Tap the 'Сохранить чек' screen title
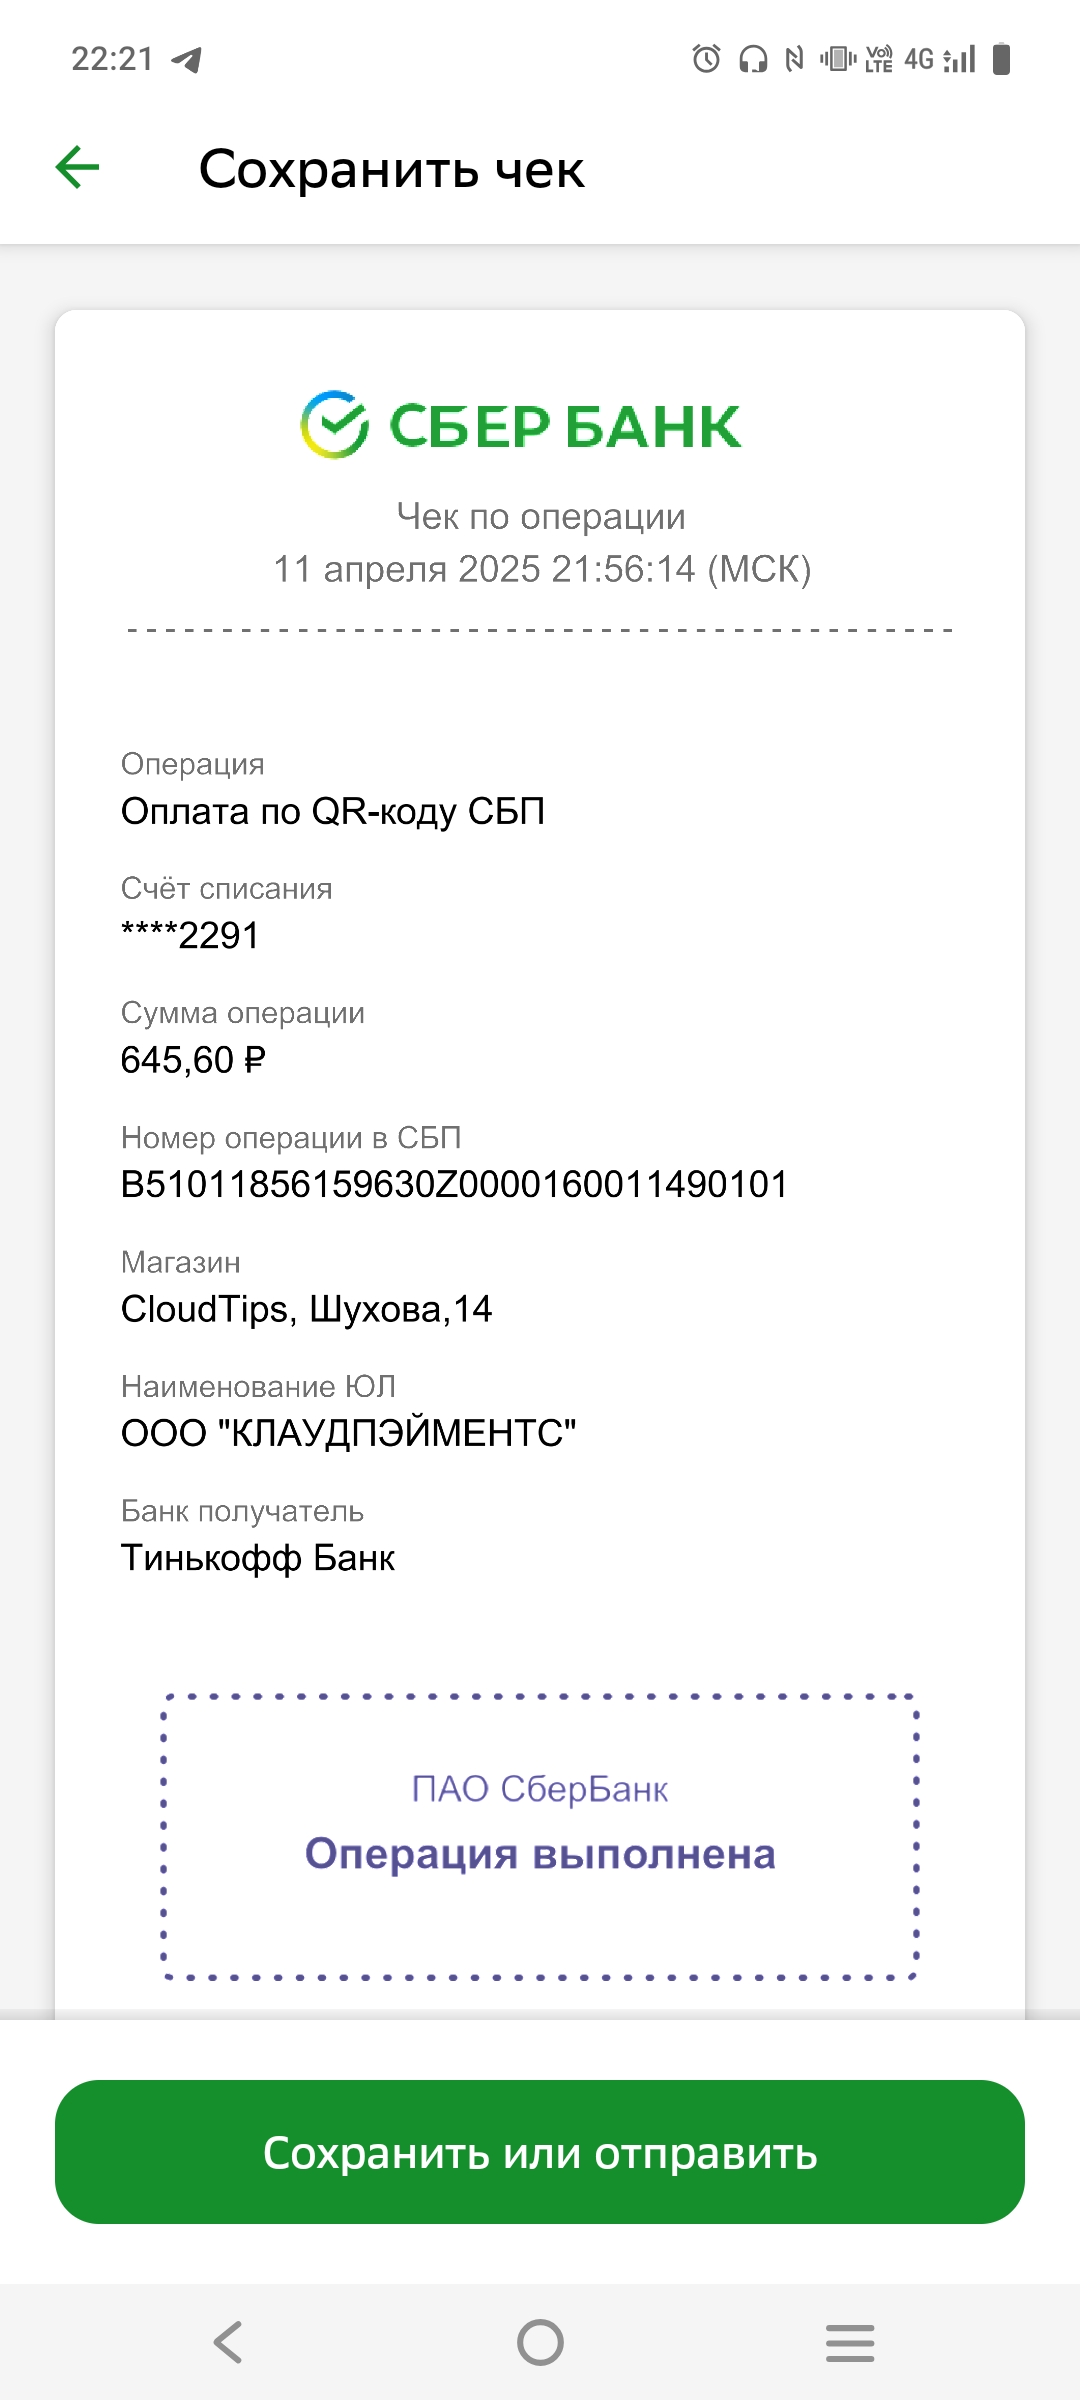This screenshot has height=2400, width=1080. (391, 169)
